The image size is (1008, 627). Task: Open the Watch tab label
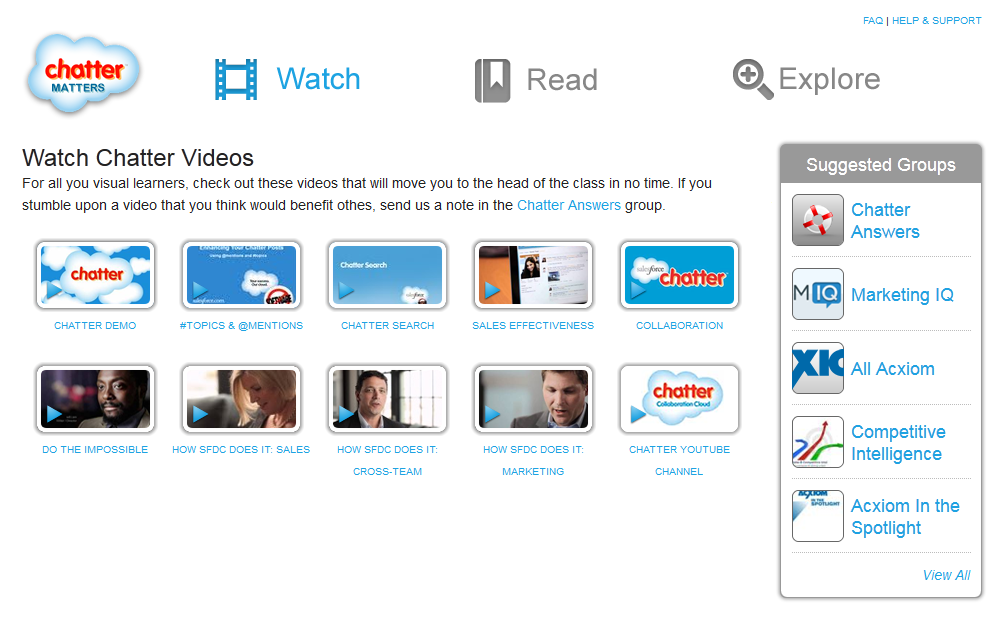tap(318, 79)
